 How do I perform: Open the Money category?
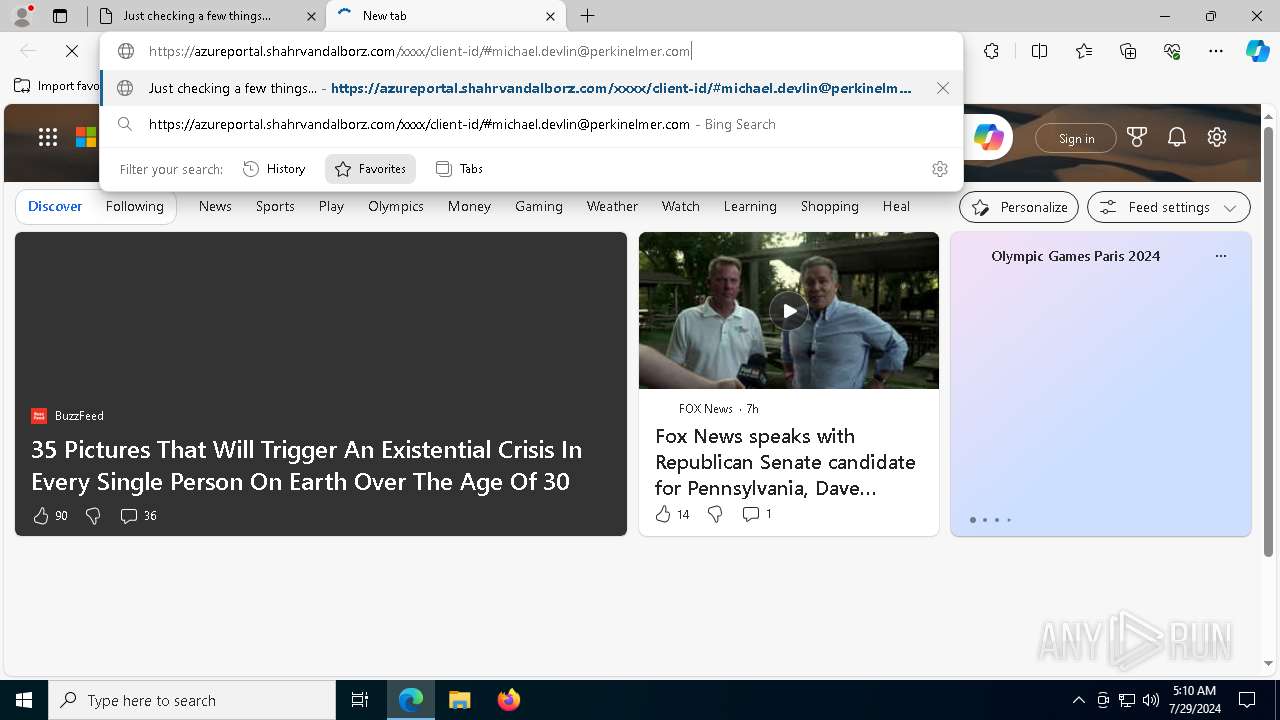(469, 206)
